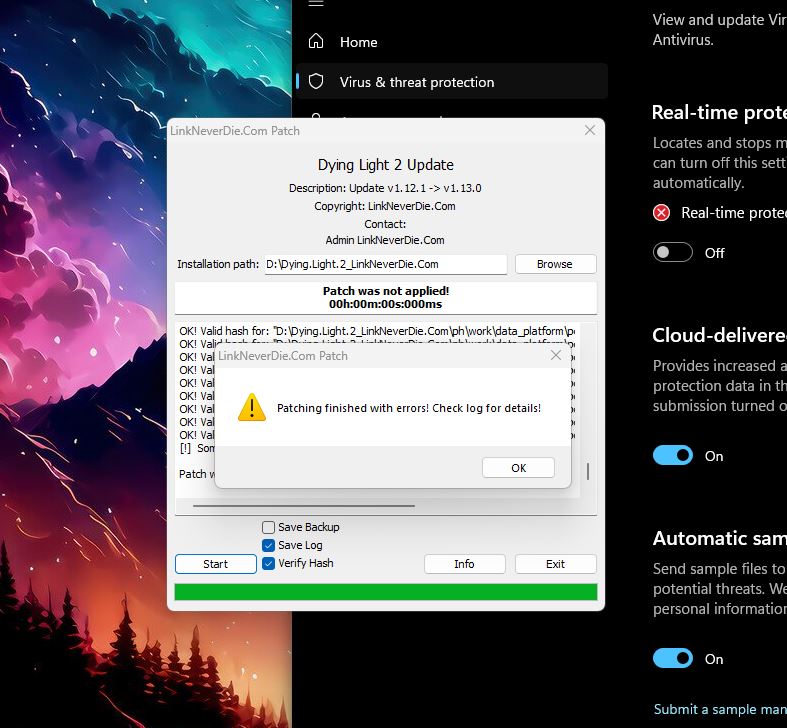
Task: Click the Home icon in sidebar
Action: click(316, 42)
